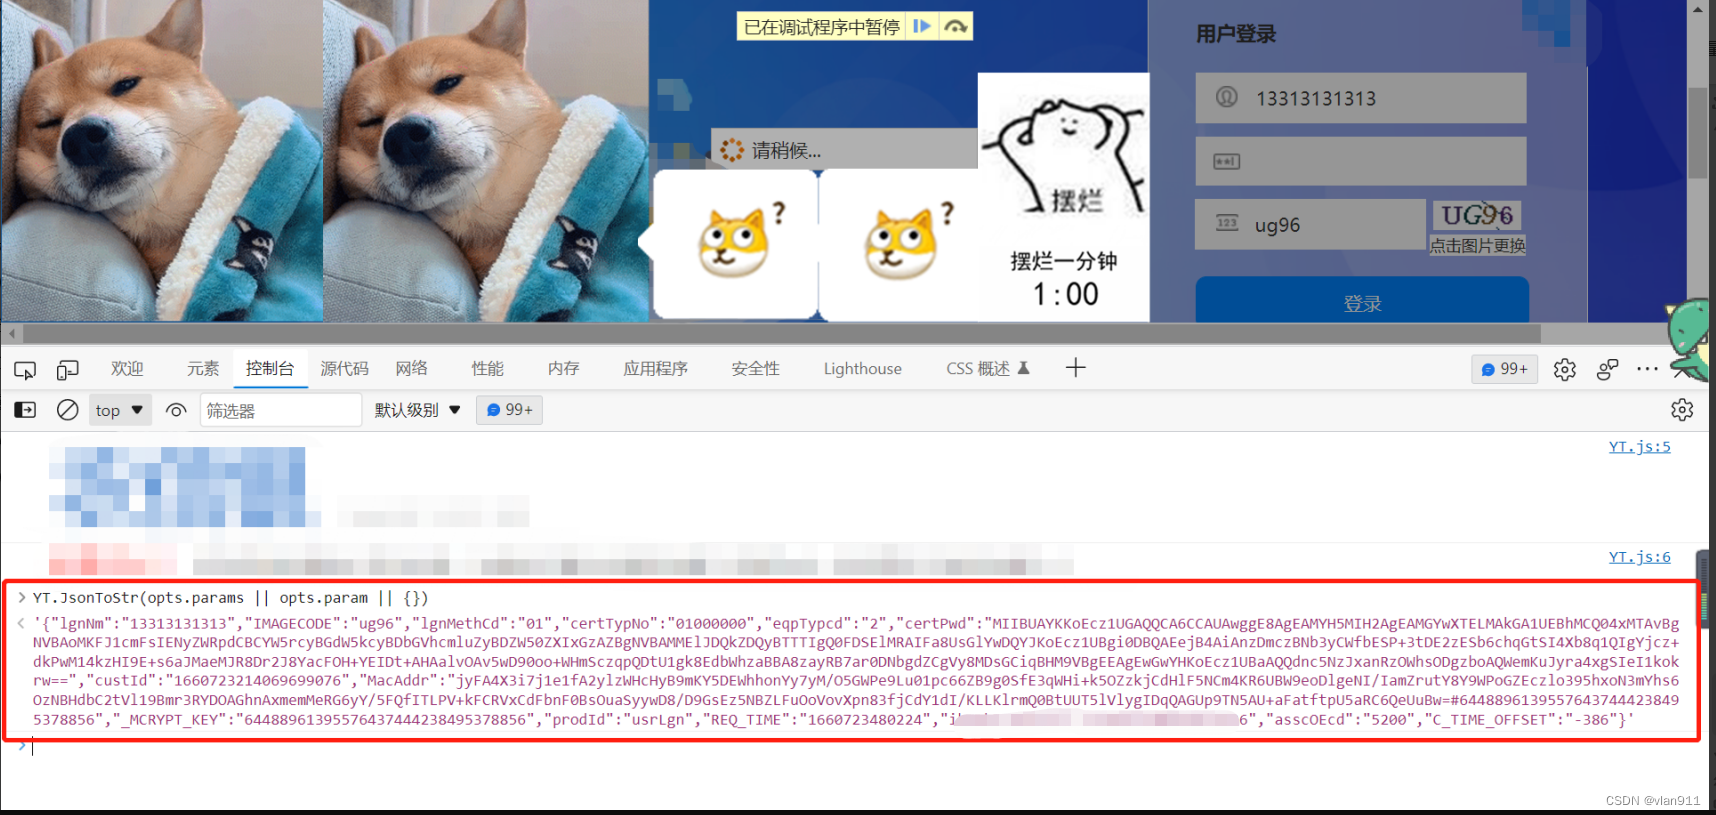Click the page horizontal scrollbar
This screenshot has height=815, width=1716.
782,333
